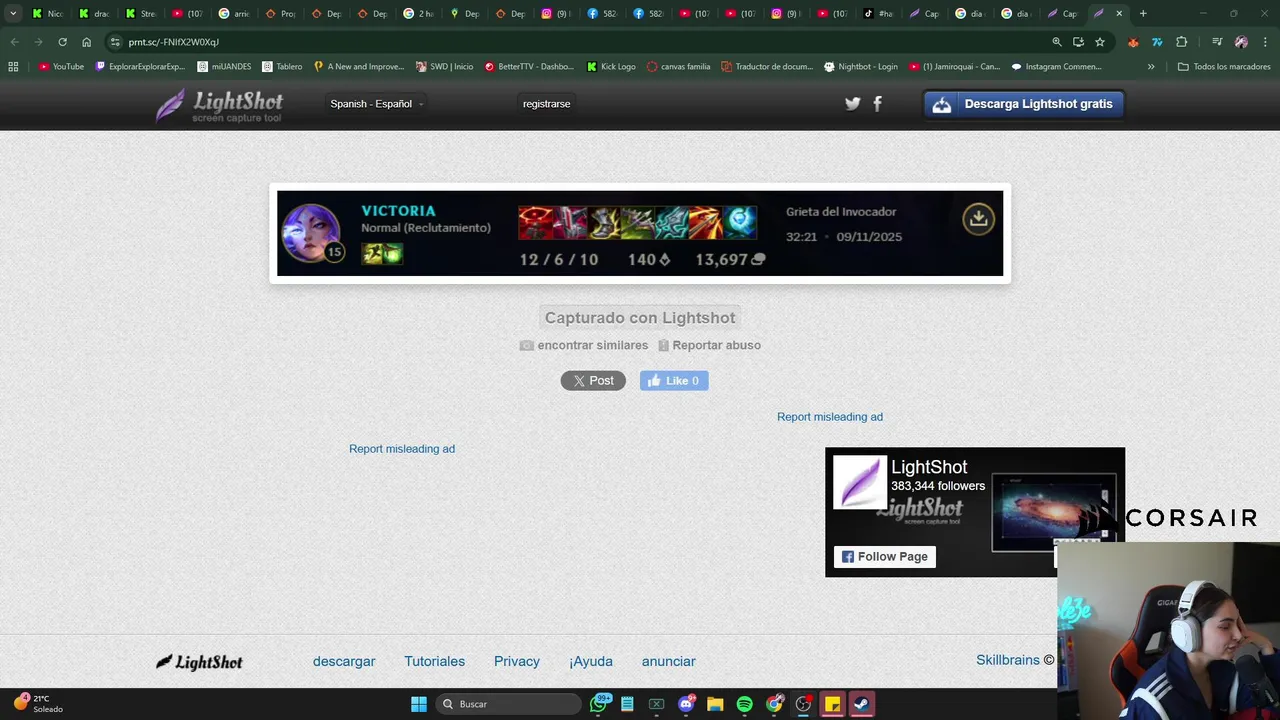Open the Chrome profile avatar

tap(1241, 42)
